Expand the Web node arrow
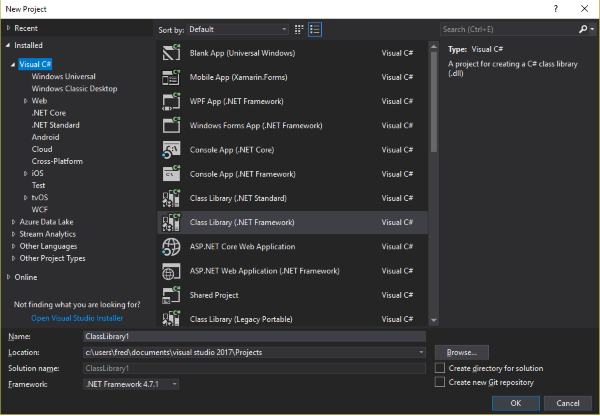 point(26,101)
